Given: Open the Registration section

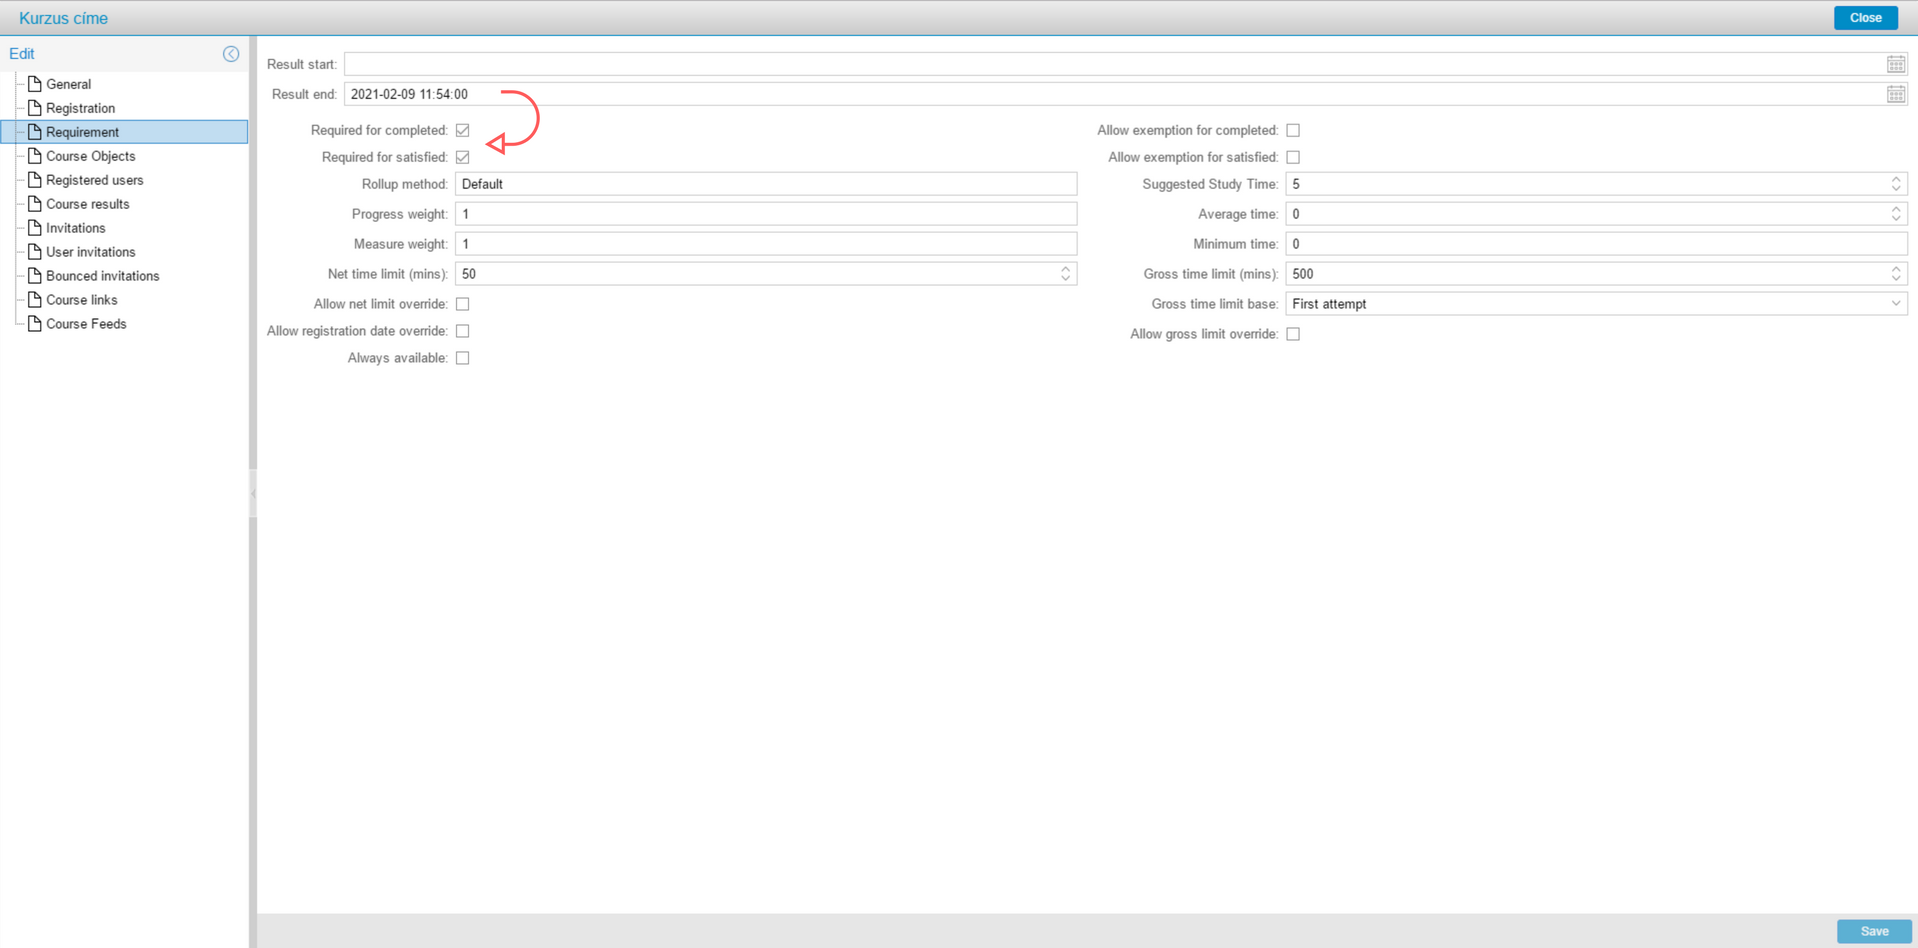Looking at the screenshot, I should 80,108.
